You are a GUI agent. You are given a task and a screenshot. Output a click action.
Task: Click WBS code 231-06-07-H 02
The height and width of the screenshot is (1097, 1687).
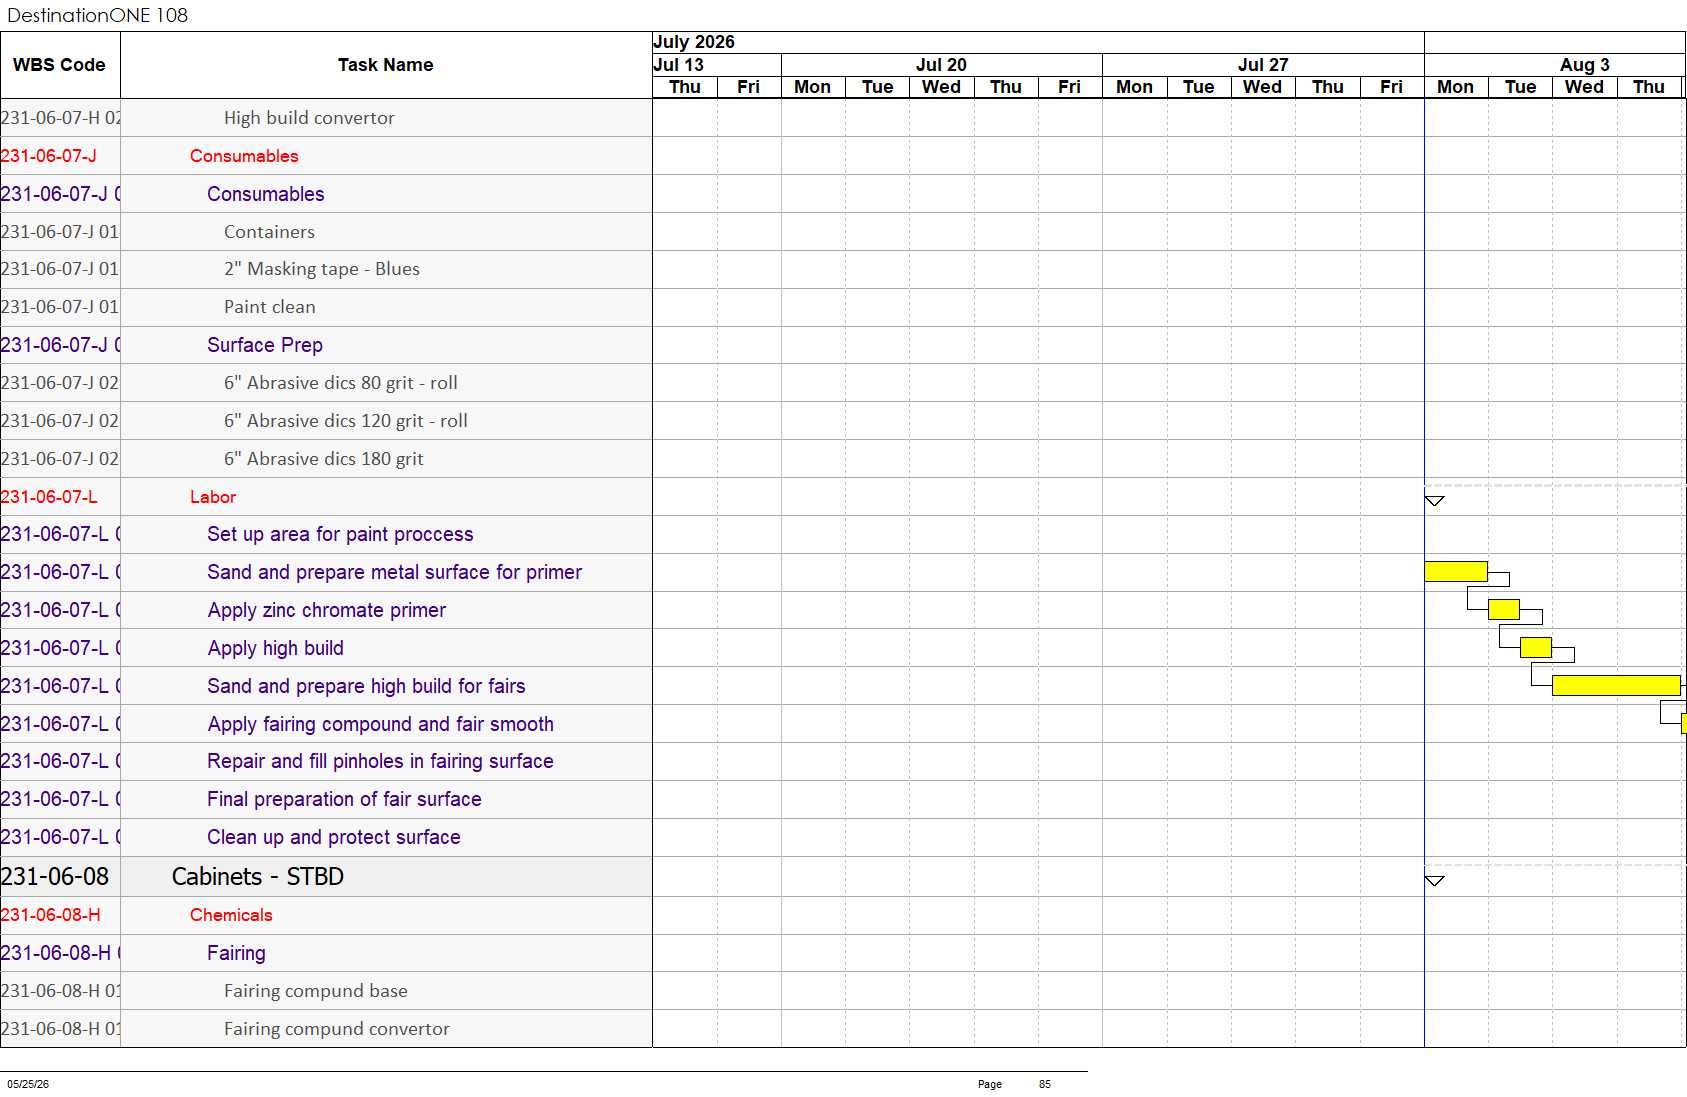pyautogui.click(x=61, y=118)
